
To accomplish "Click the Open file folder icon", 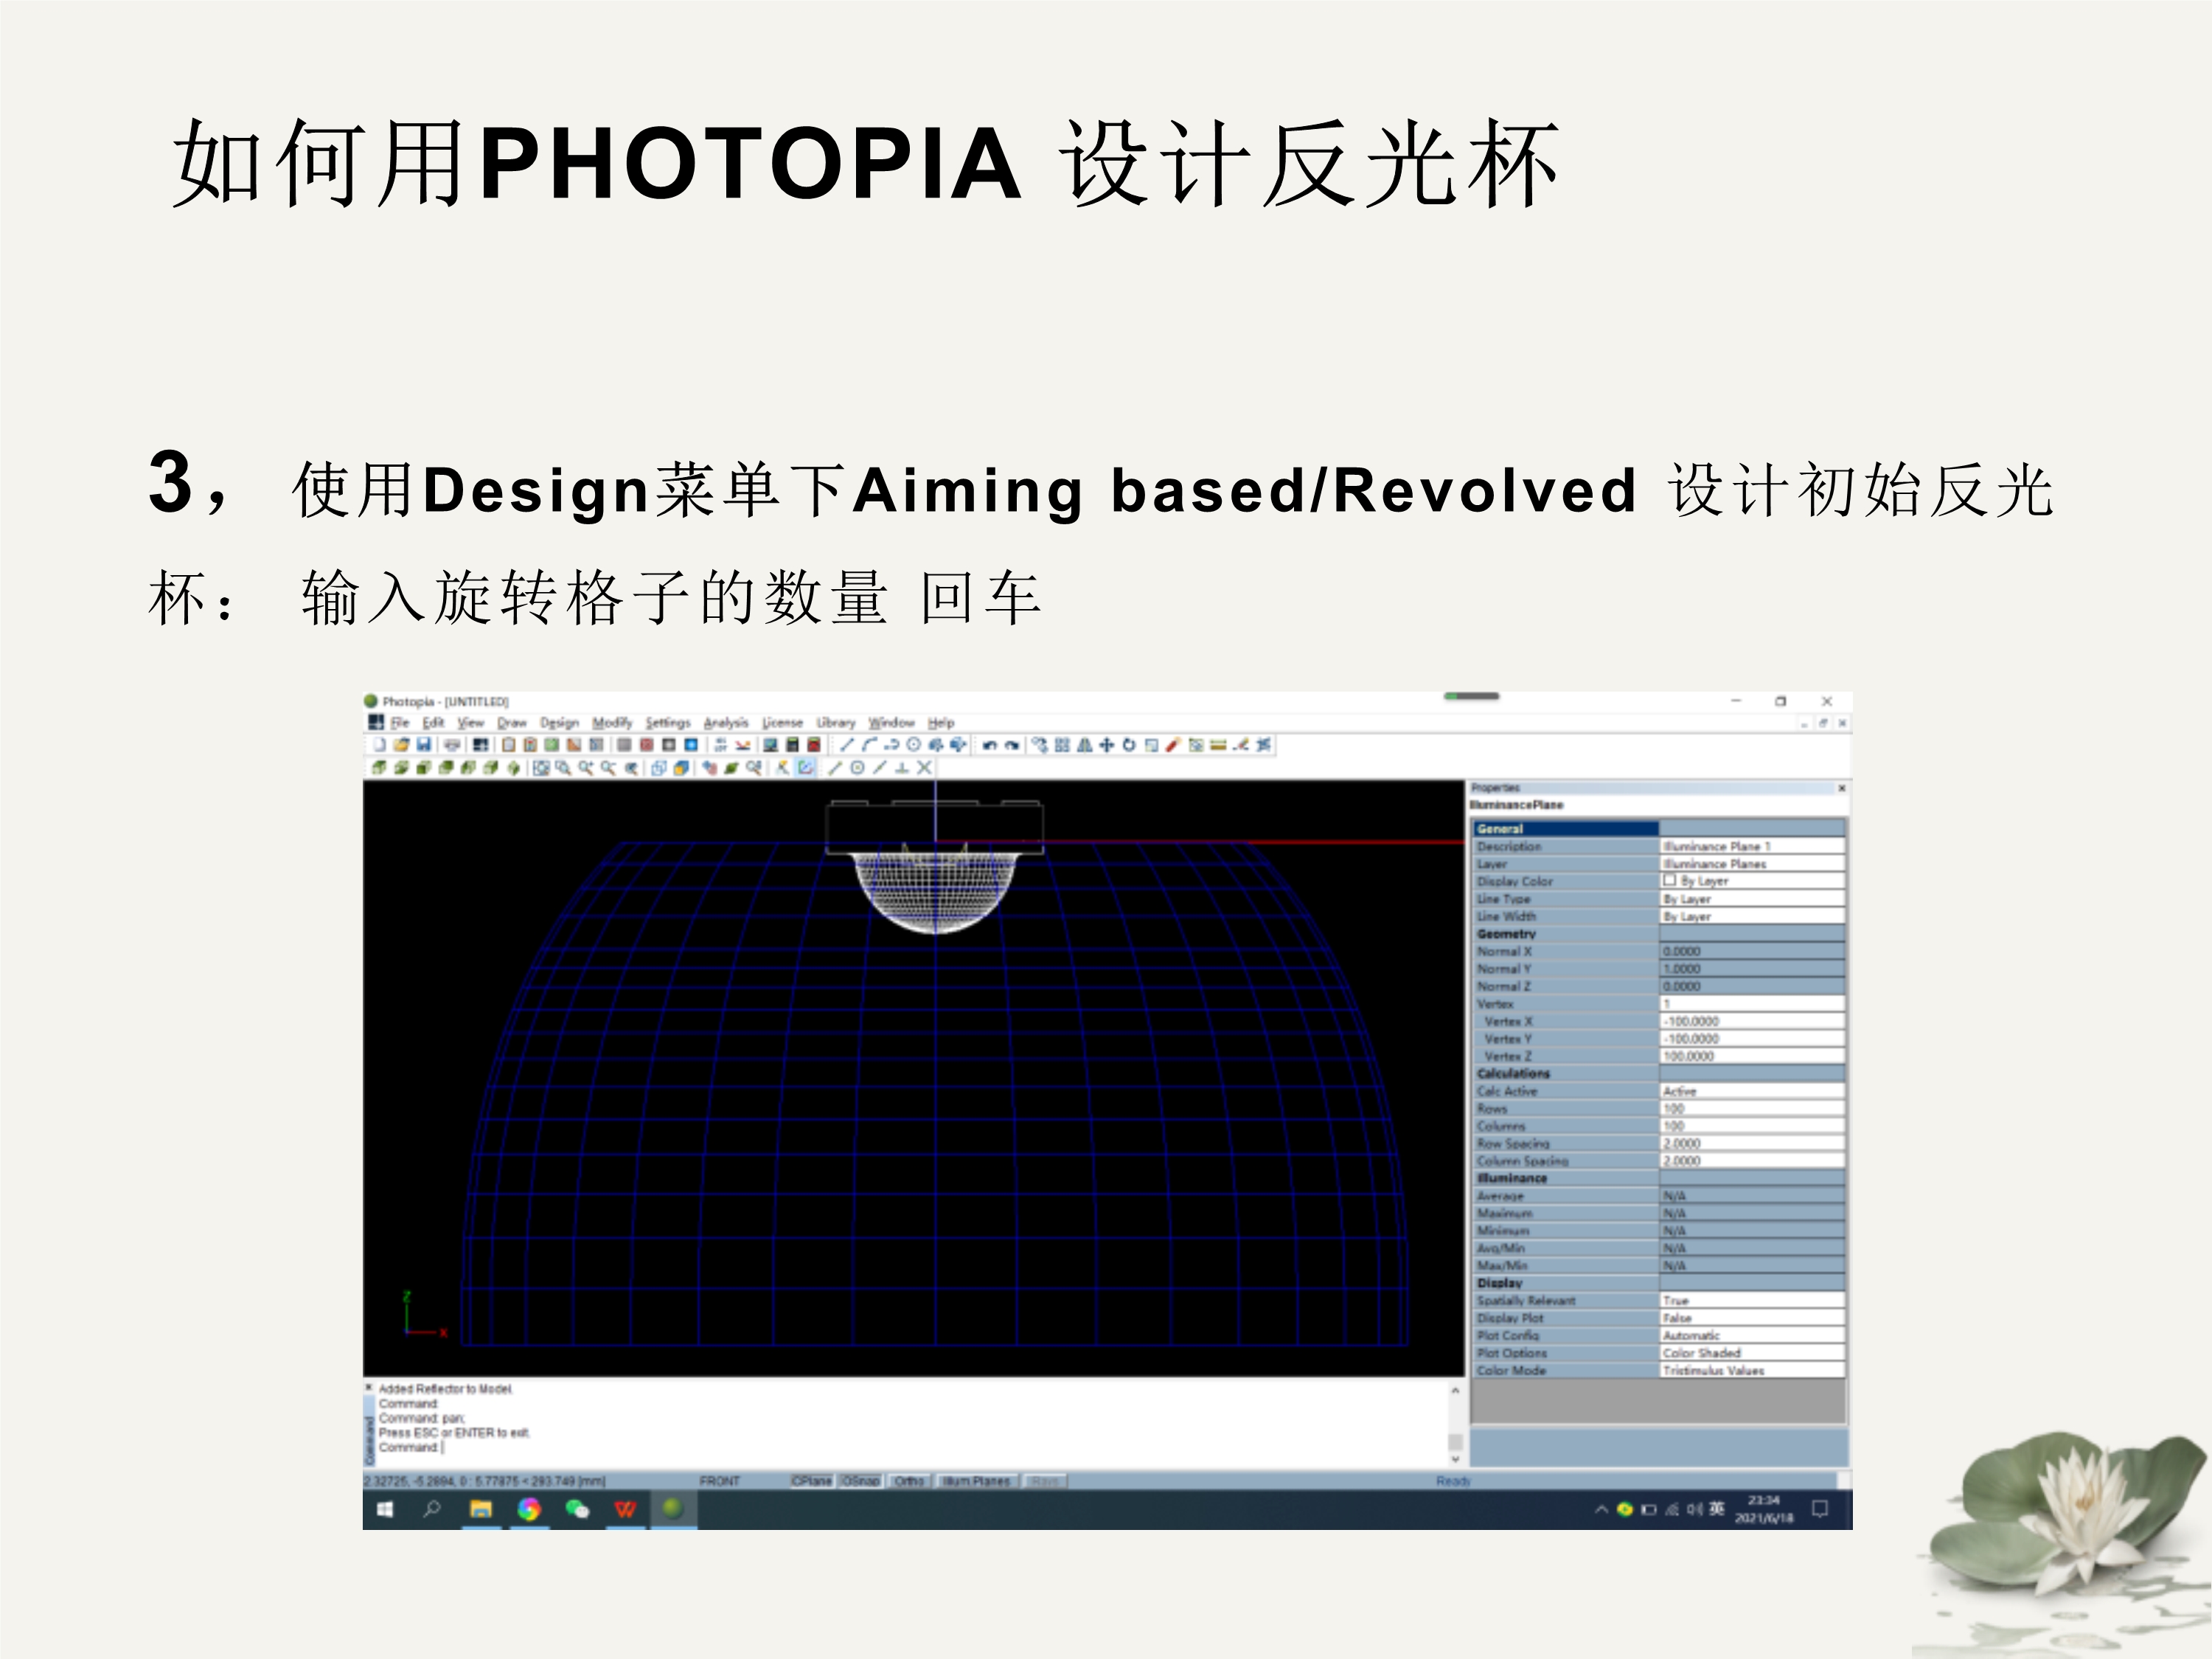I will point(402,745).
